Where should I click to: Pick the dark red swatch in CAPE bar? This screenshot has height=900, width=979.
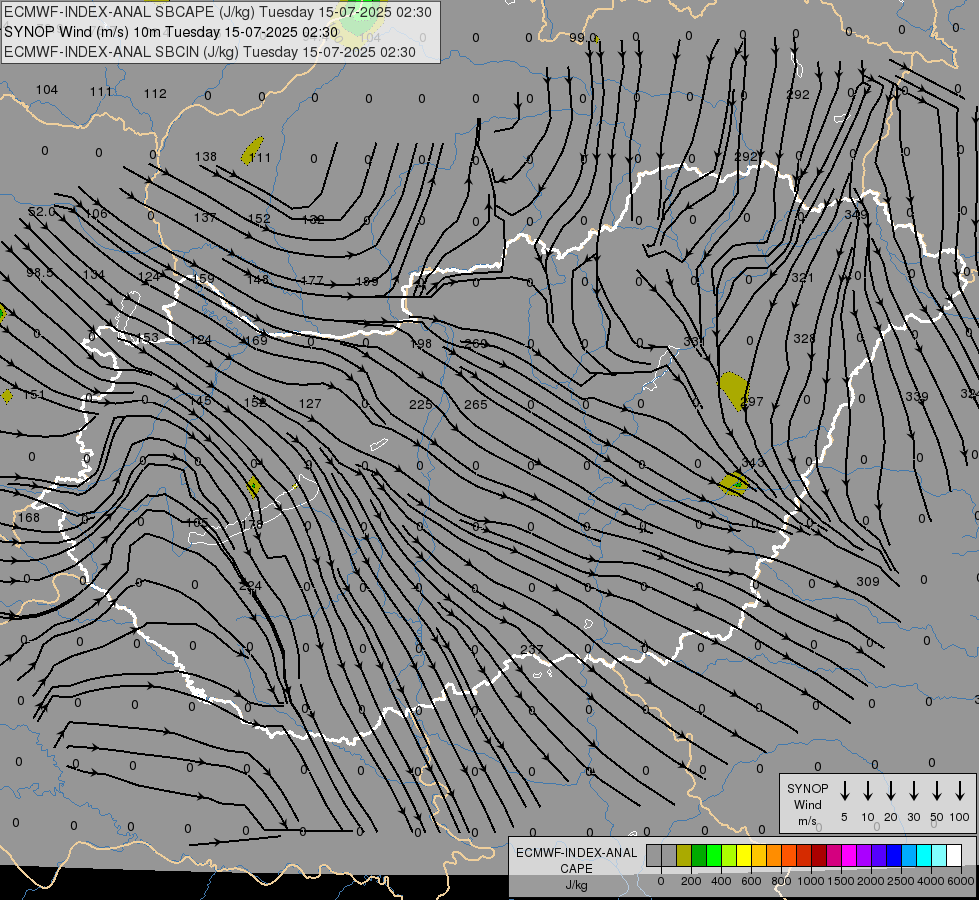point(819,855)
